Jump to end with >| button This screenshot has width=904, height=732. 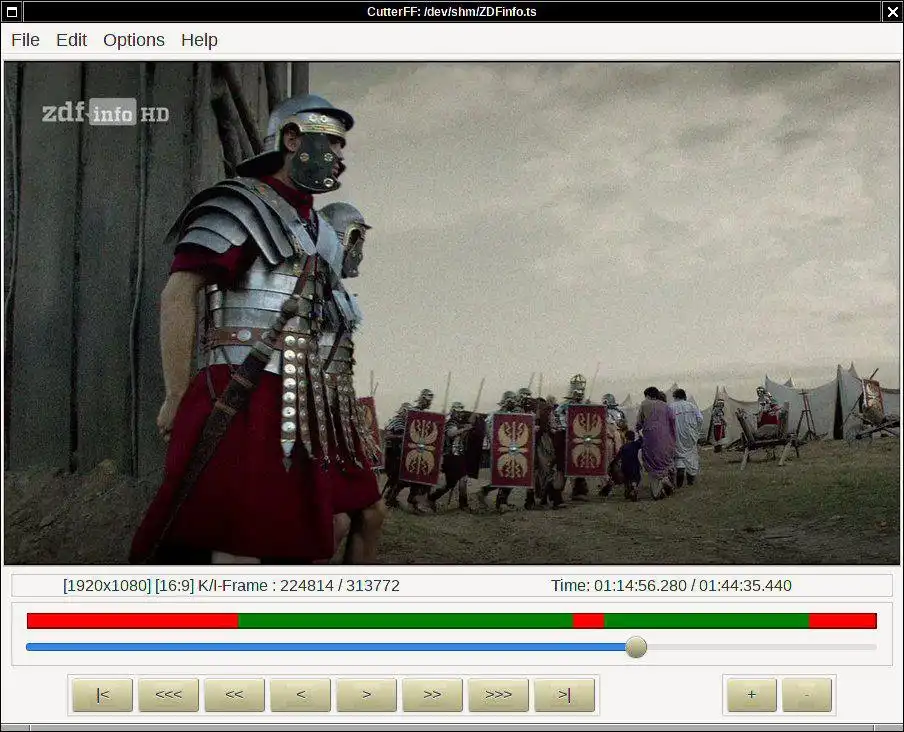click(x=564, y=695)
